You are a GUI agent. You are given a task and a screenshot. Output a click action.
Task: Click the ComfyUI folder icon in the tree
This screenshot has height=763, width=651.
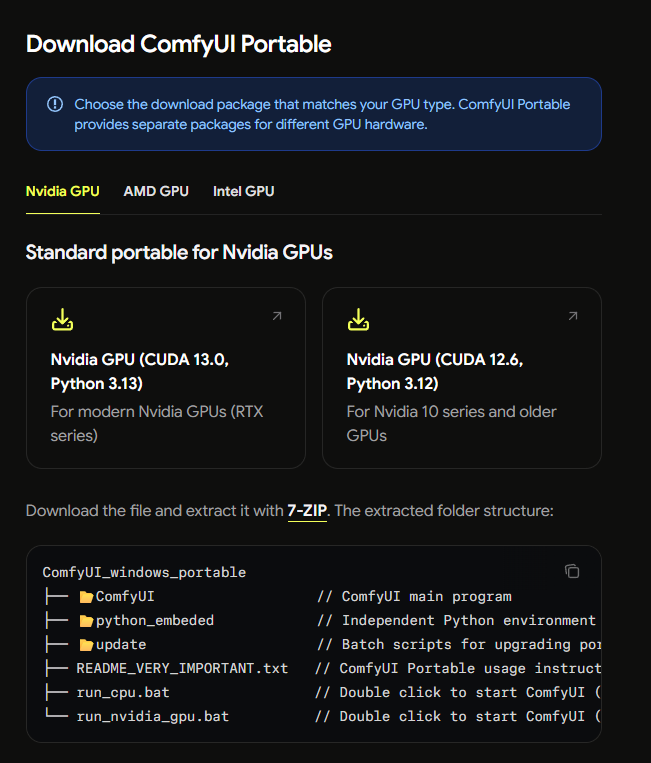tap(86, 597)
